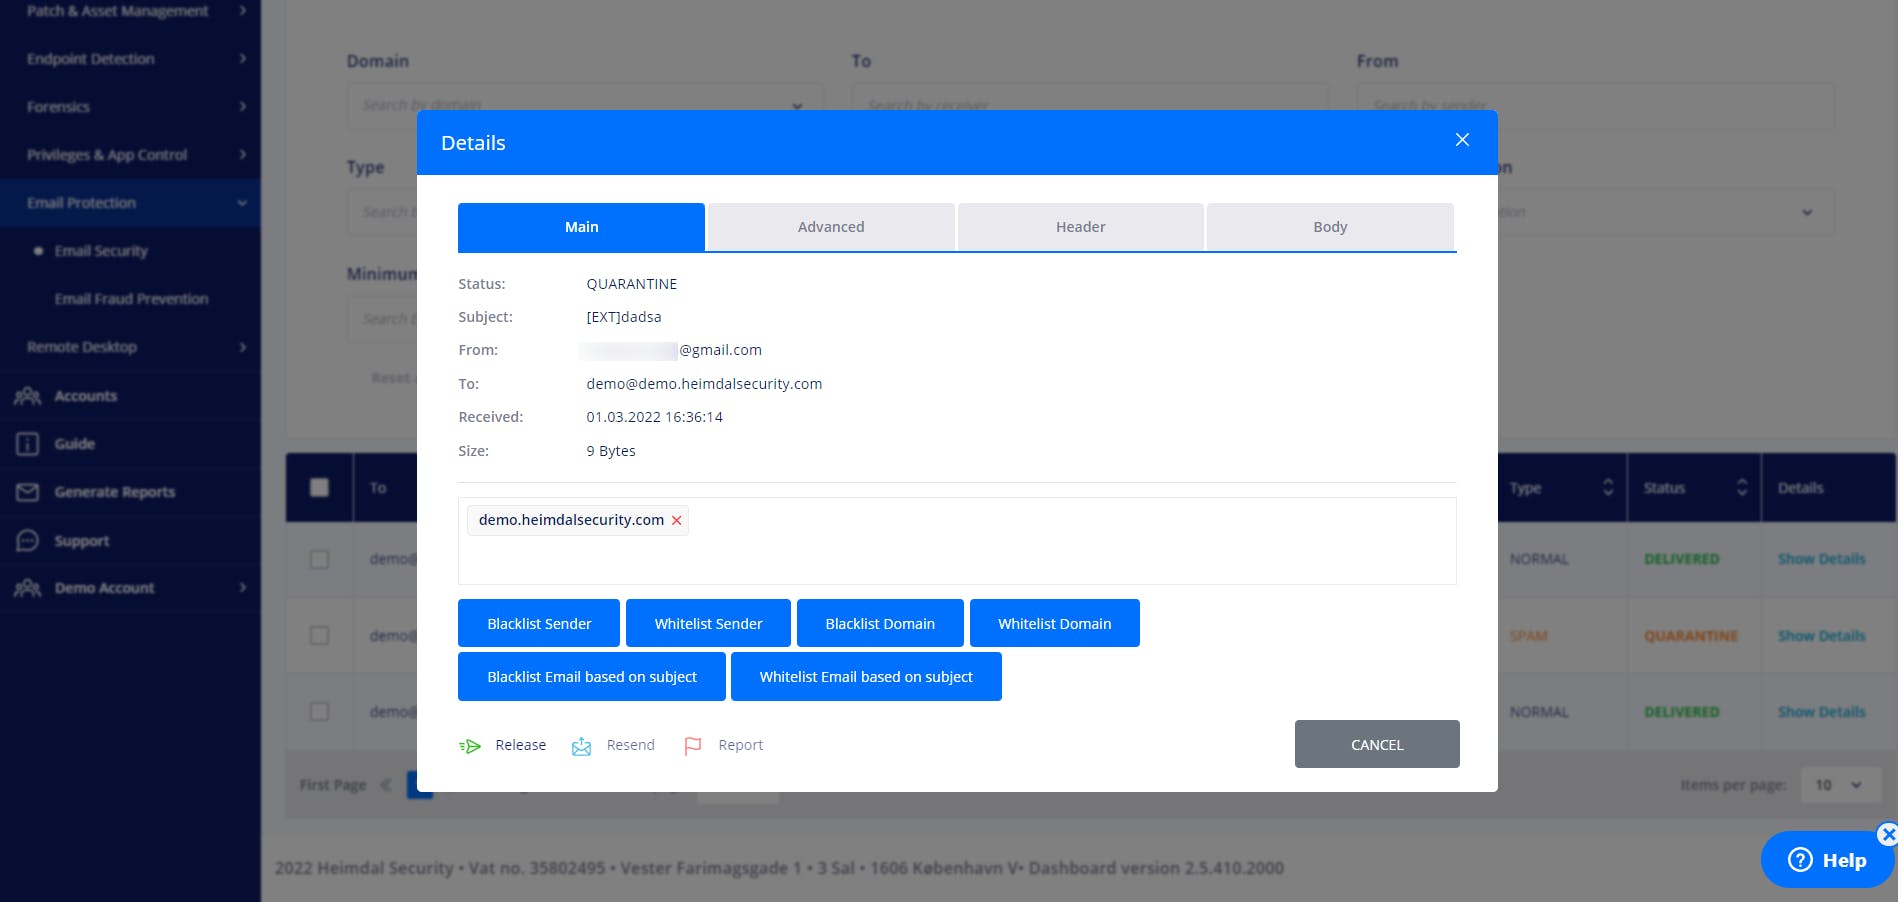
Task: Open the Help widget
Action: (x=1826, y=860)
